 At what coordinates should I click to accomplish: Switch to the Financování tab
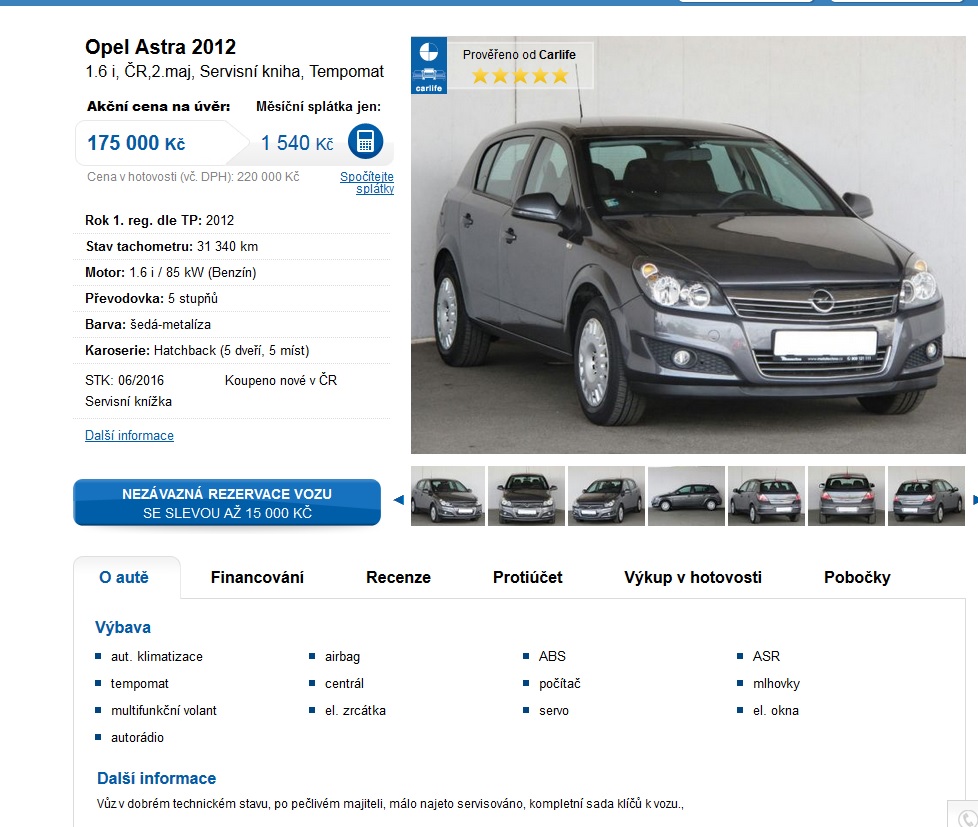pos(257,578)
